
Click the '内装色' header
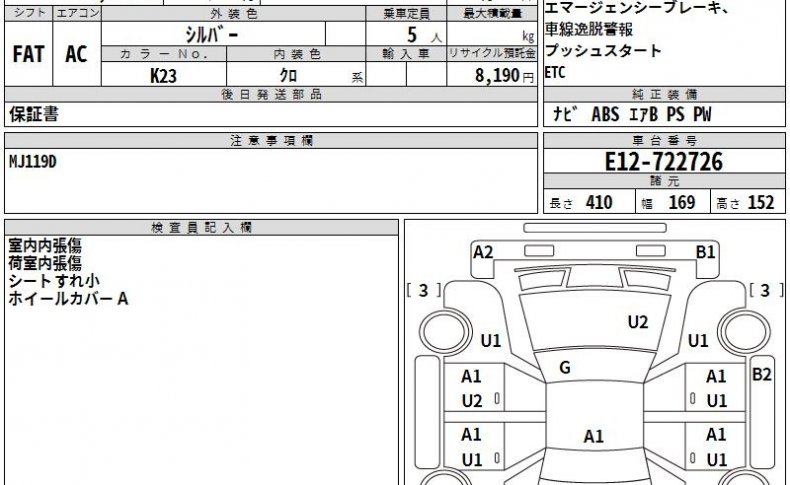297,54
